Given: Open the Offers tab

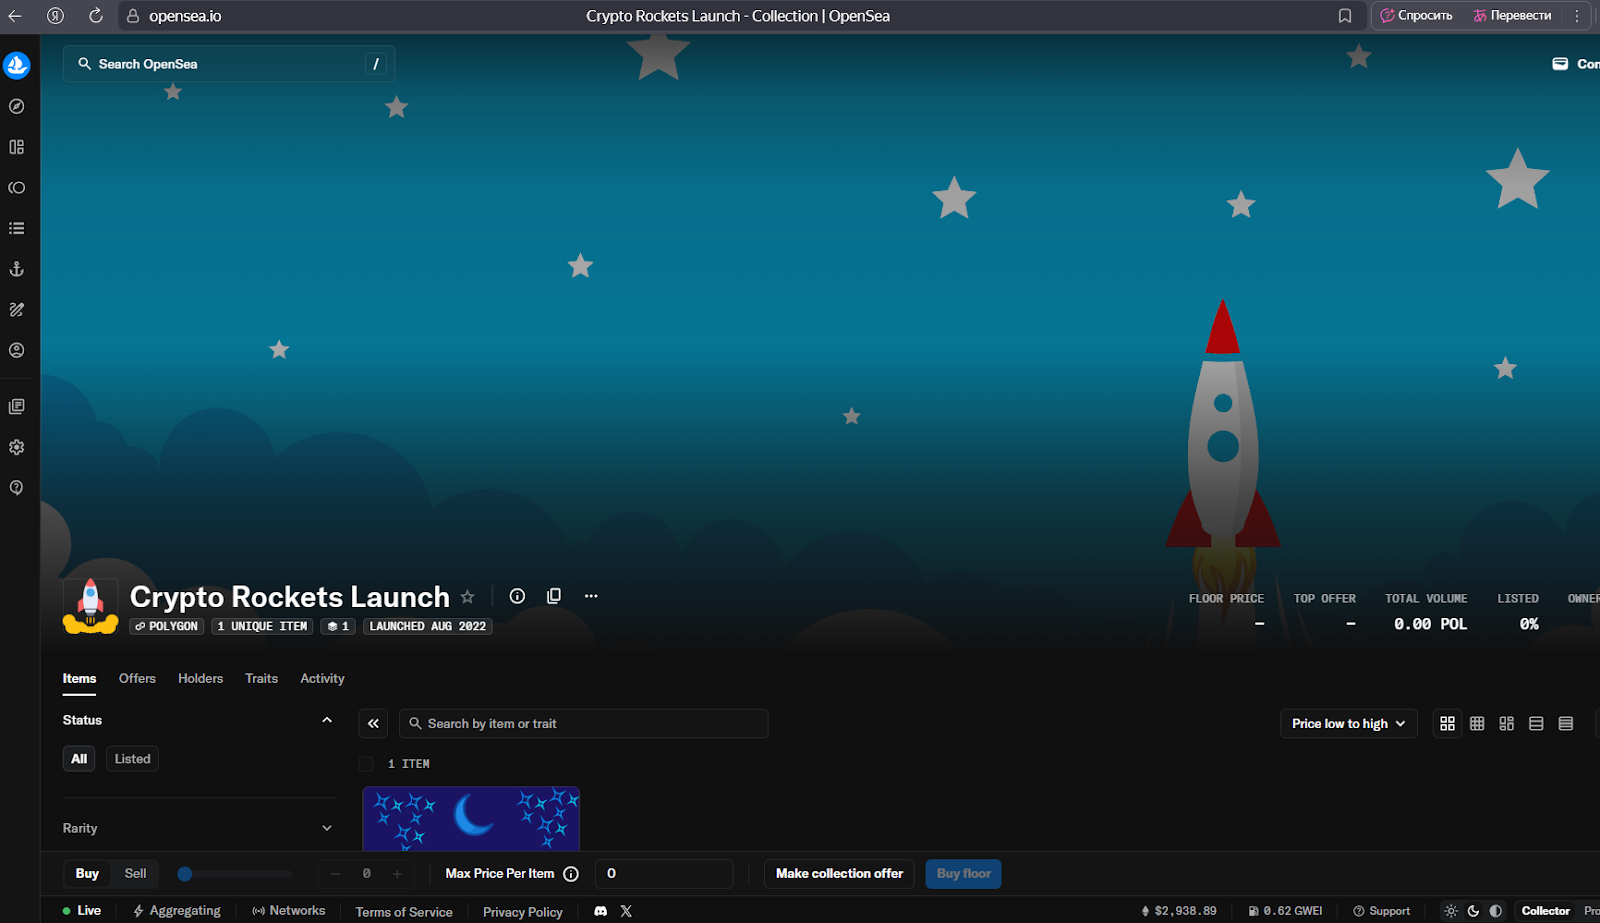Looking at the screenshot, I should (137, 678).
